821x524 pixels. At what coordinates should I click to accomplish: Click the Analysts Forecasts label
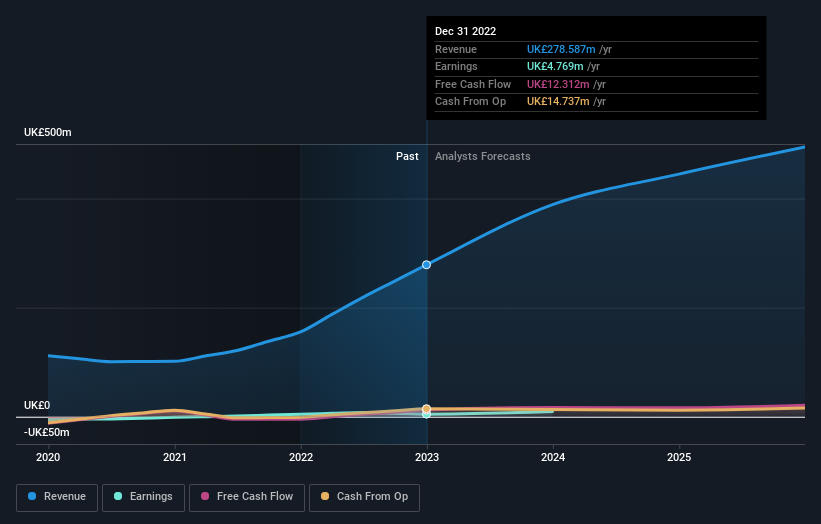pyautogui.click(x=483, y=156)
